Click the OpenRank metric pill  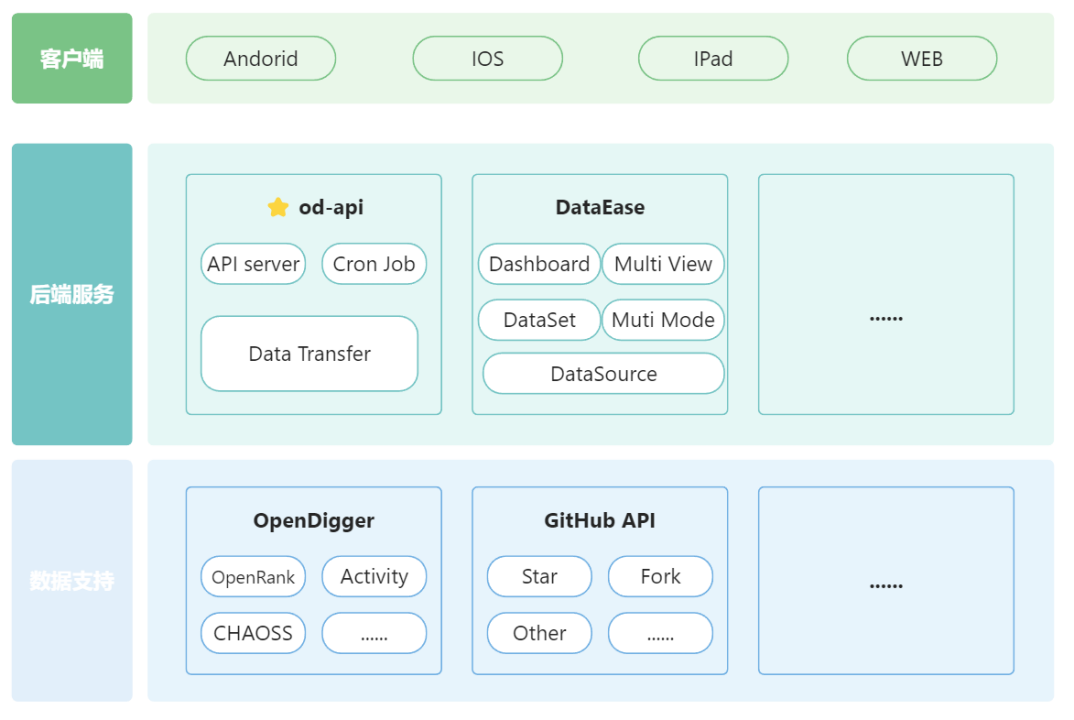[x=253, y=577]
